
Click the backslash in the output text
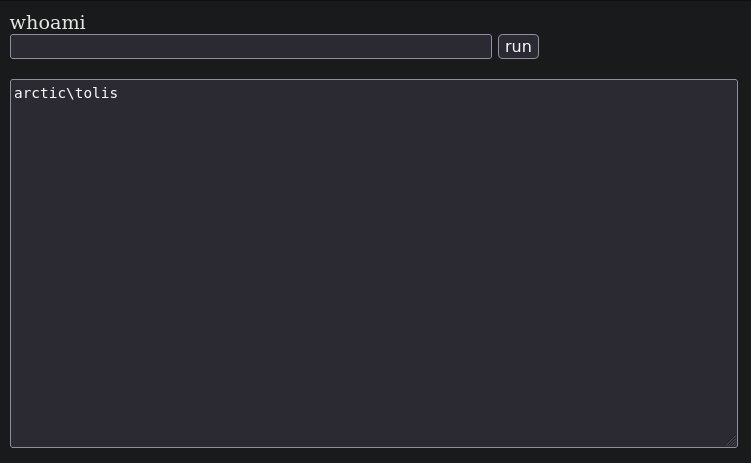tap(70, 93)
